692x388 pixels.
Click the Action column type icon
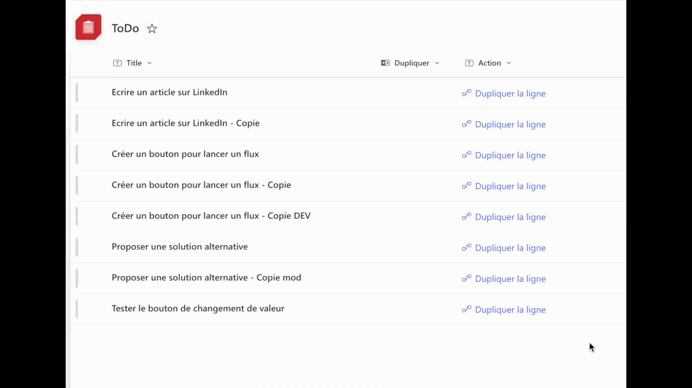(x=469, y=63)
